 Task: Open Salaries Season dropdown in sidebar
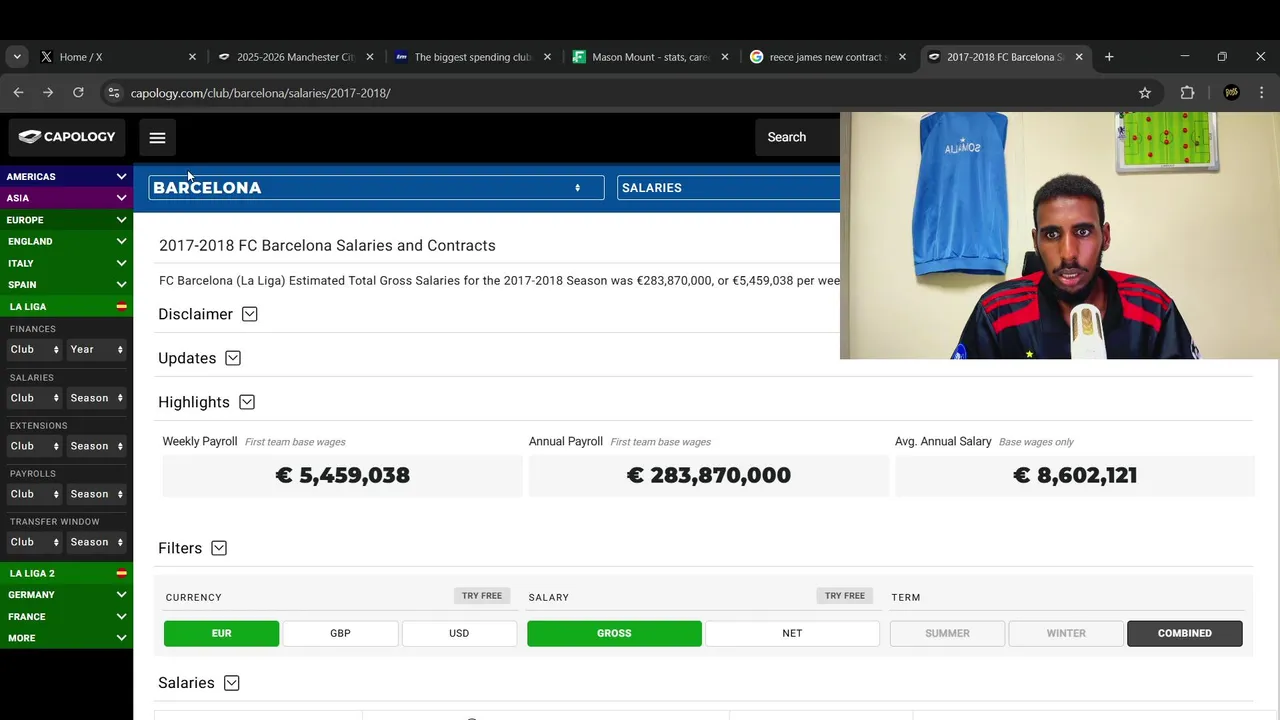coord(97,398)
